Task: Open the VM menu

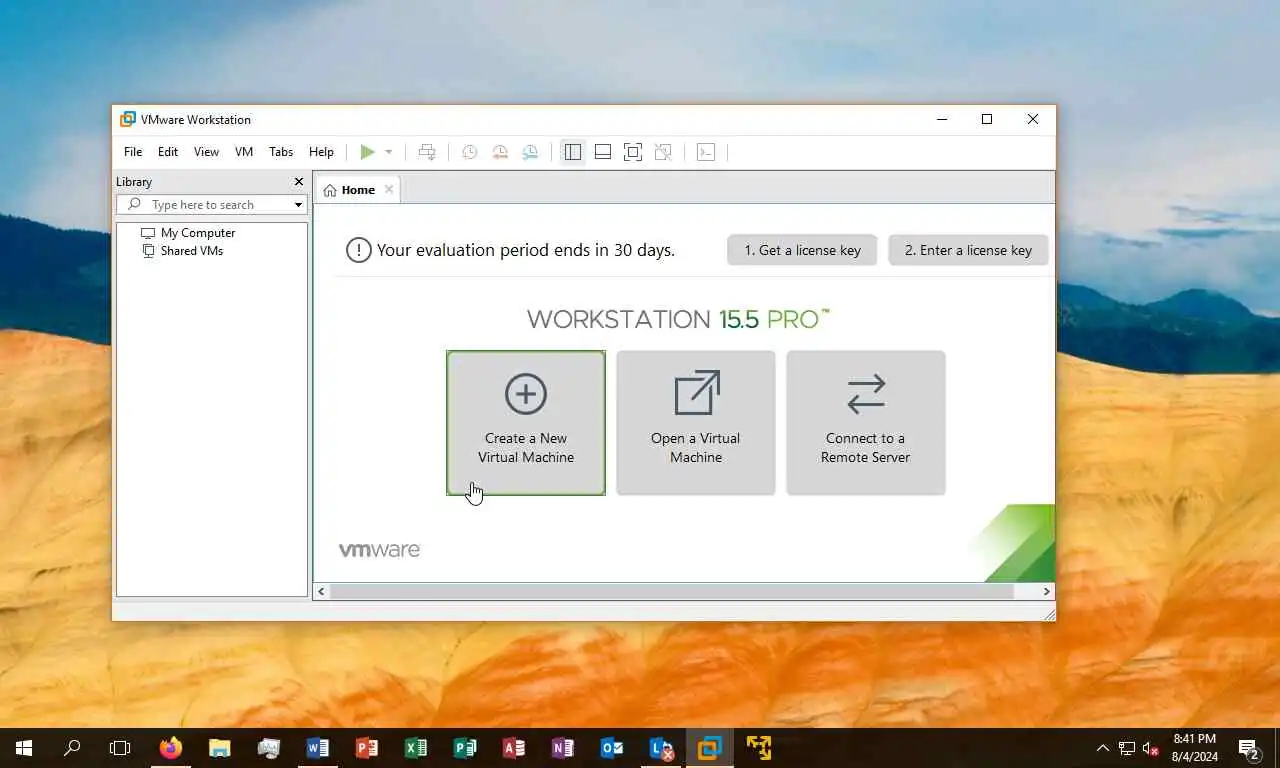Action: click(244, 152)
